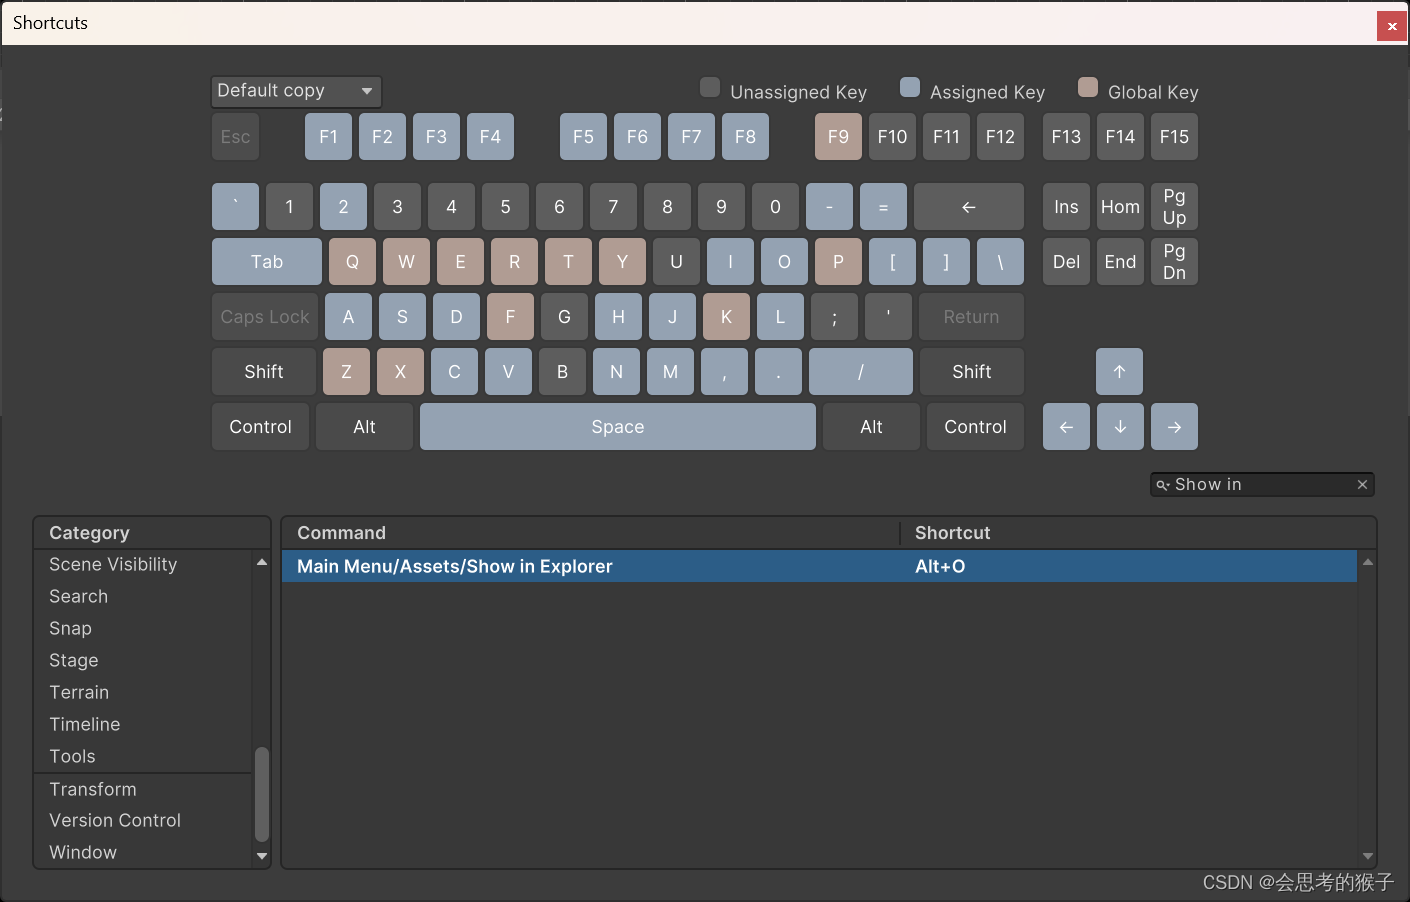1410x902 pixels.
Task: Select the Tab key on the keyboard map
Action: pyautogui.click(x=266, y=261)
